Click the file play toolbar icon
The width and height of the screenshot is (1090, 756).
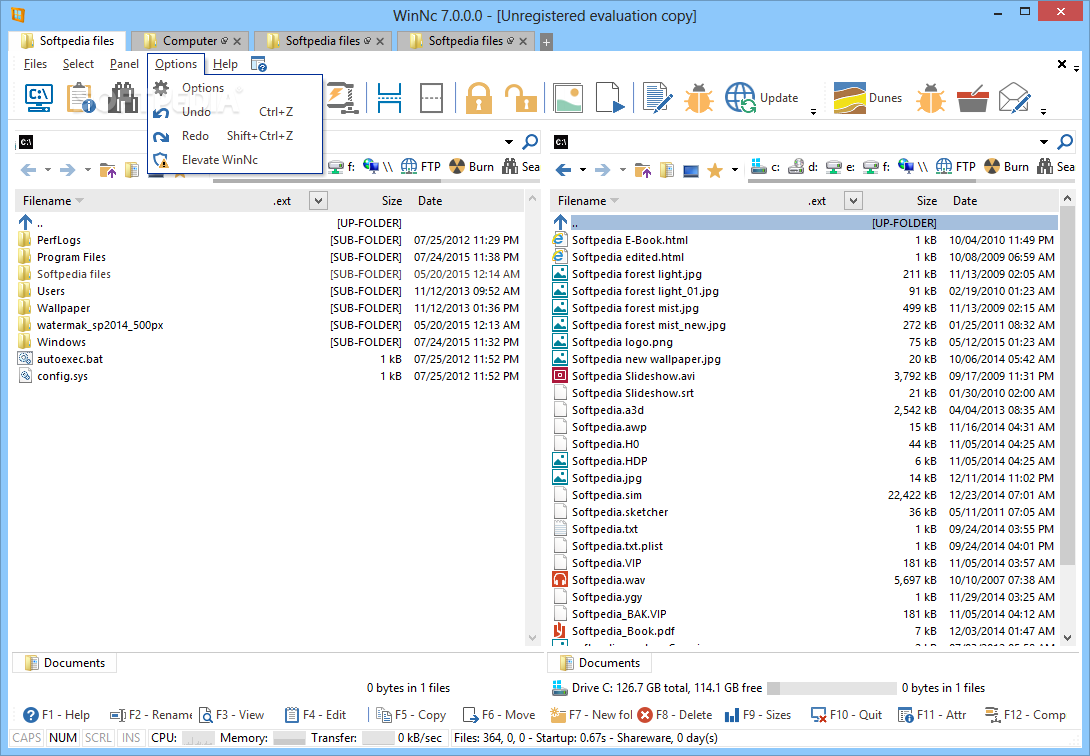coord(610,98)
